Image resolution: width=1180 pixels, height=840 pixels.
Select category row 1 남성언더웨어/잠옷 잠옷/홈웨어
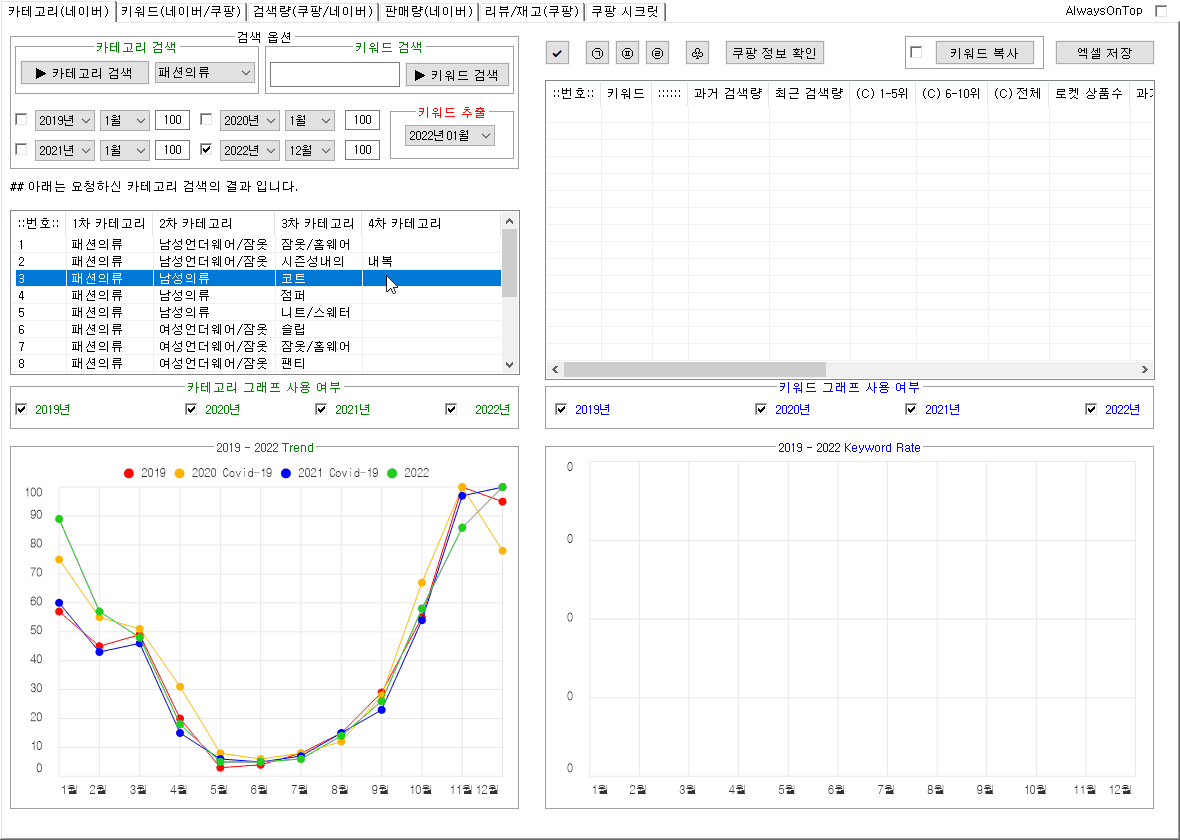(x=258, y=244)
